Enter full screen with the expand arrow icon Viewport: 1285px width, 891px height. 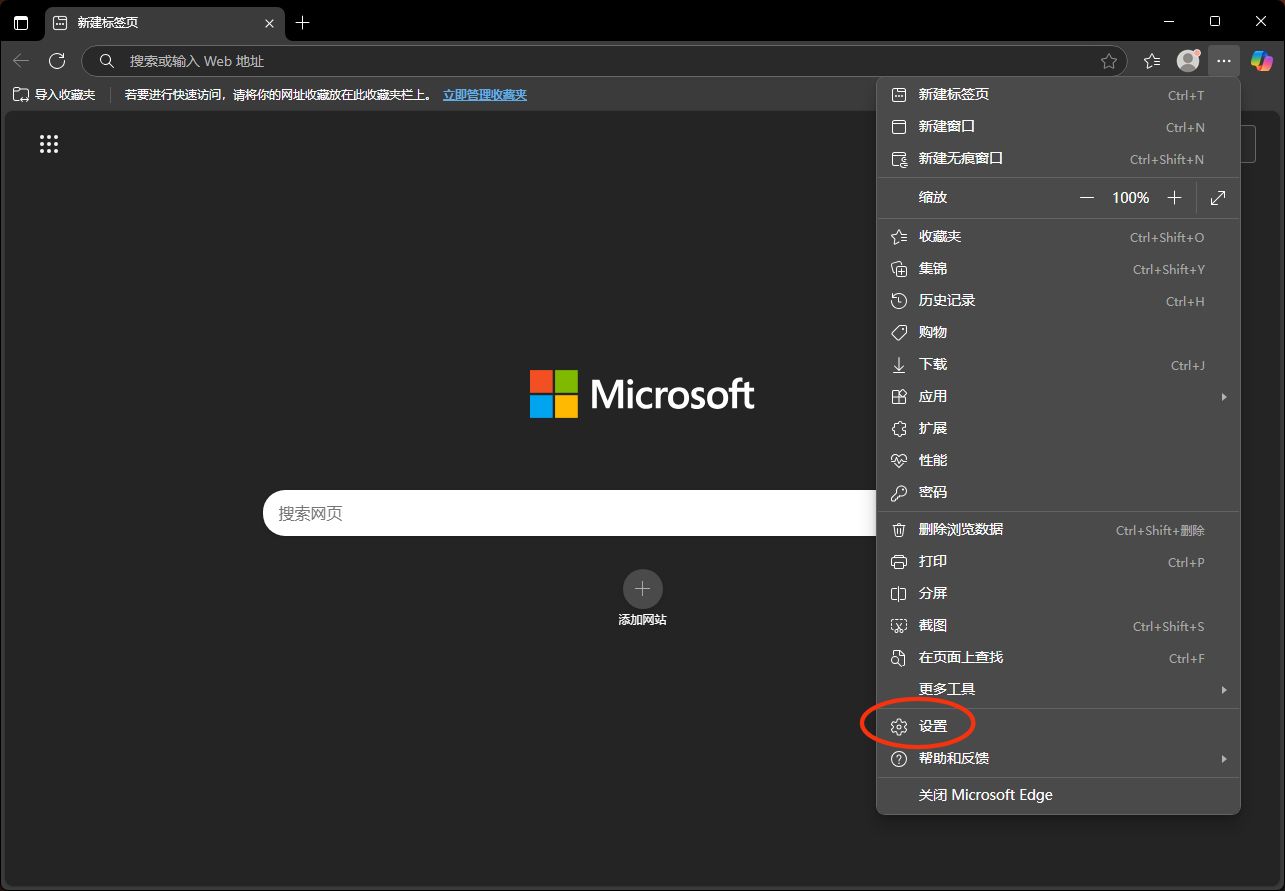coord(1218,198)
